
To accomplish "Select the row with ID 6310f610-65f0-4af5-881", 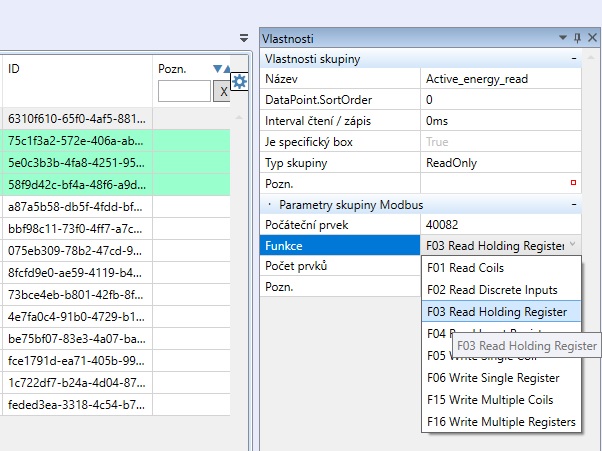I will point(76,117).
